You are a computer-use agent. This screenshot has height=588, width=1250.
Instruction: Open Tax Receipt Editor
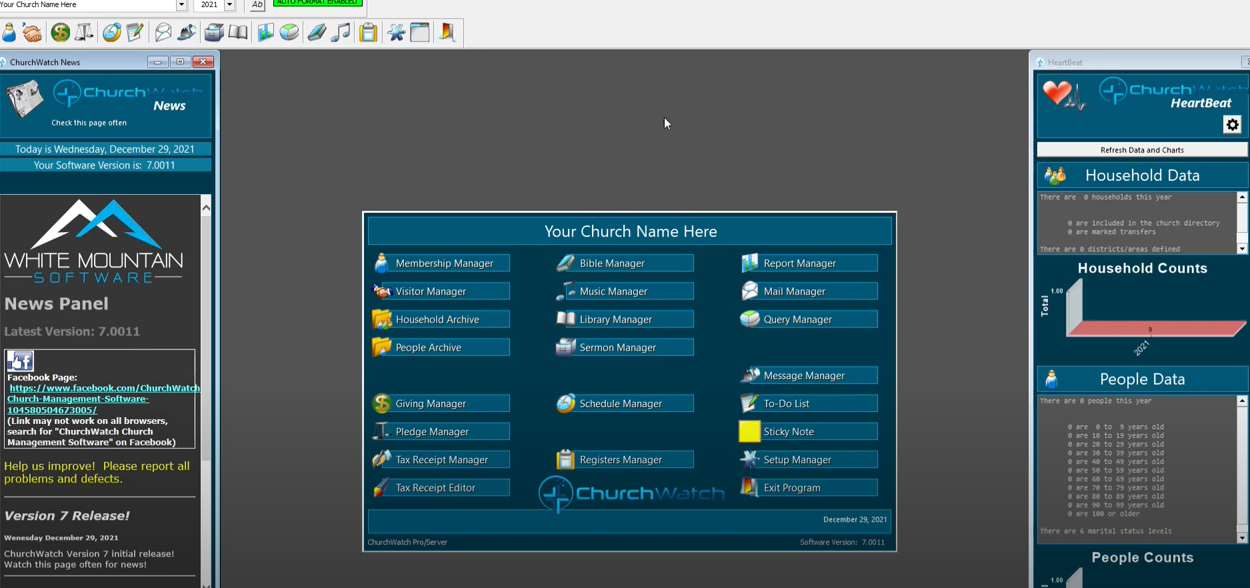(x=440, y=487)
